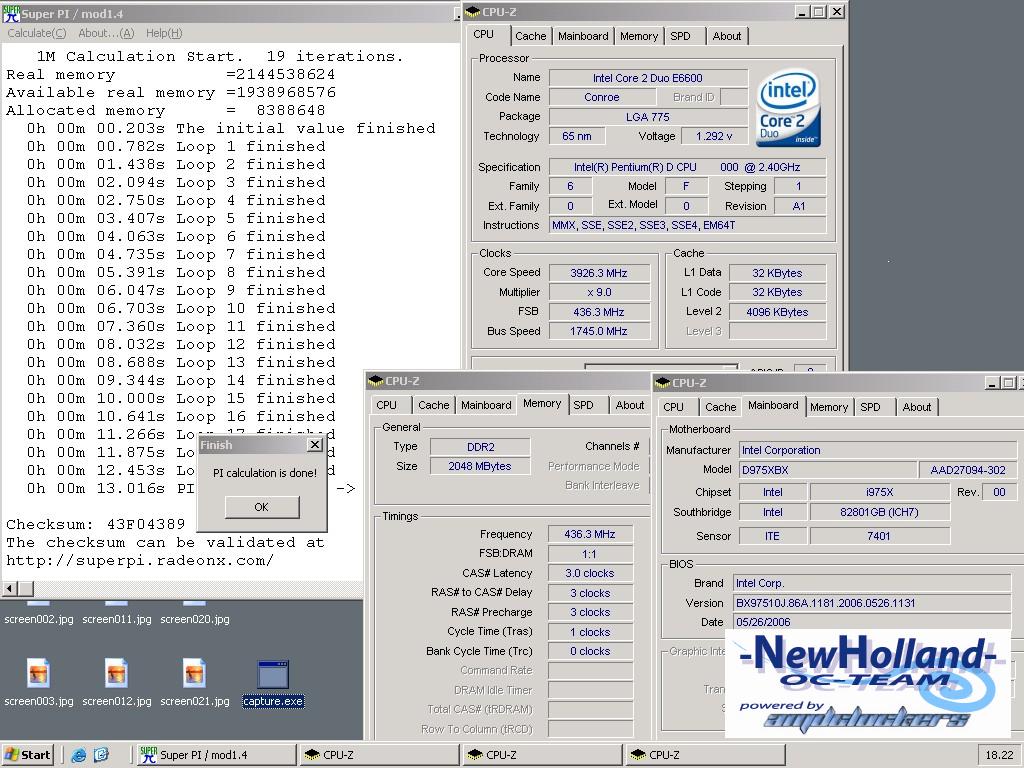Select the CPU tab in the top CPU-Z window
The height and width of the screenshot is (768, 1024).
(484, 35)
